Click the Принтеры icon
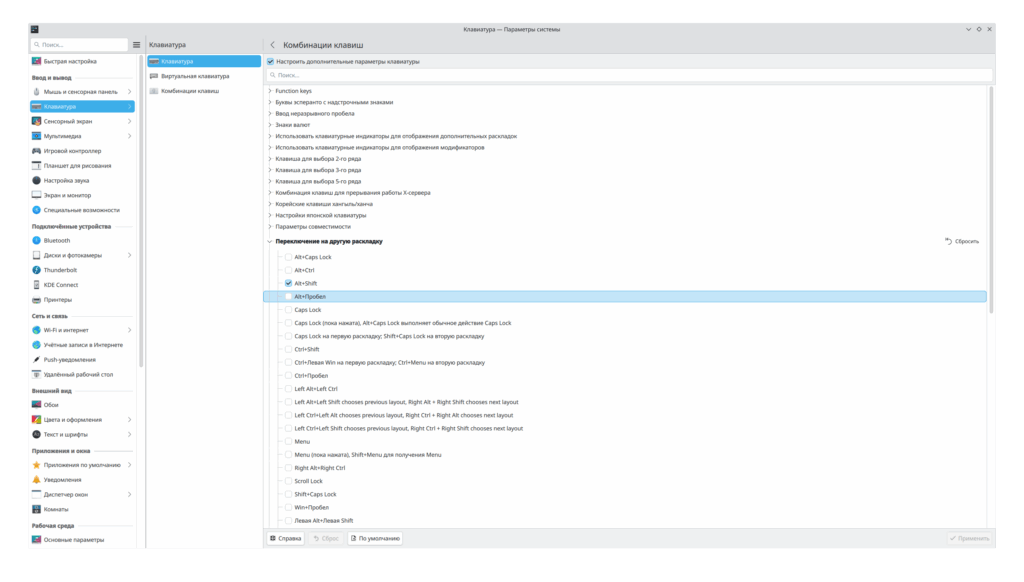This screenshot has width=1024, height=582. [x=37, y=300]
